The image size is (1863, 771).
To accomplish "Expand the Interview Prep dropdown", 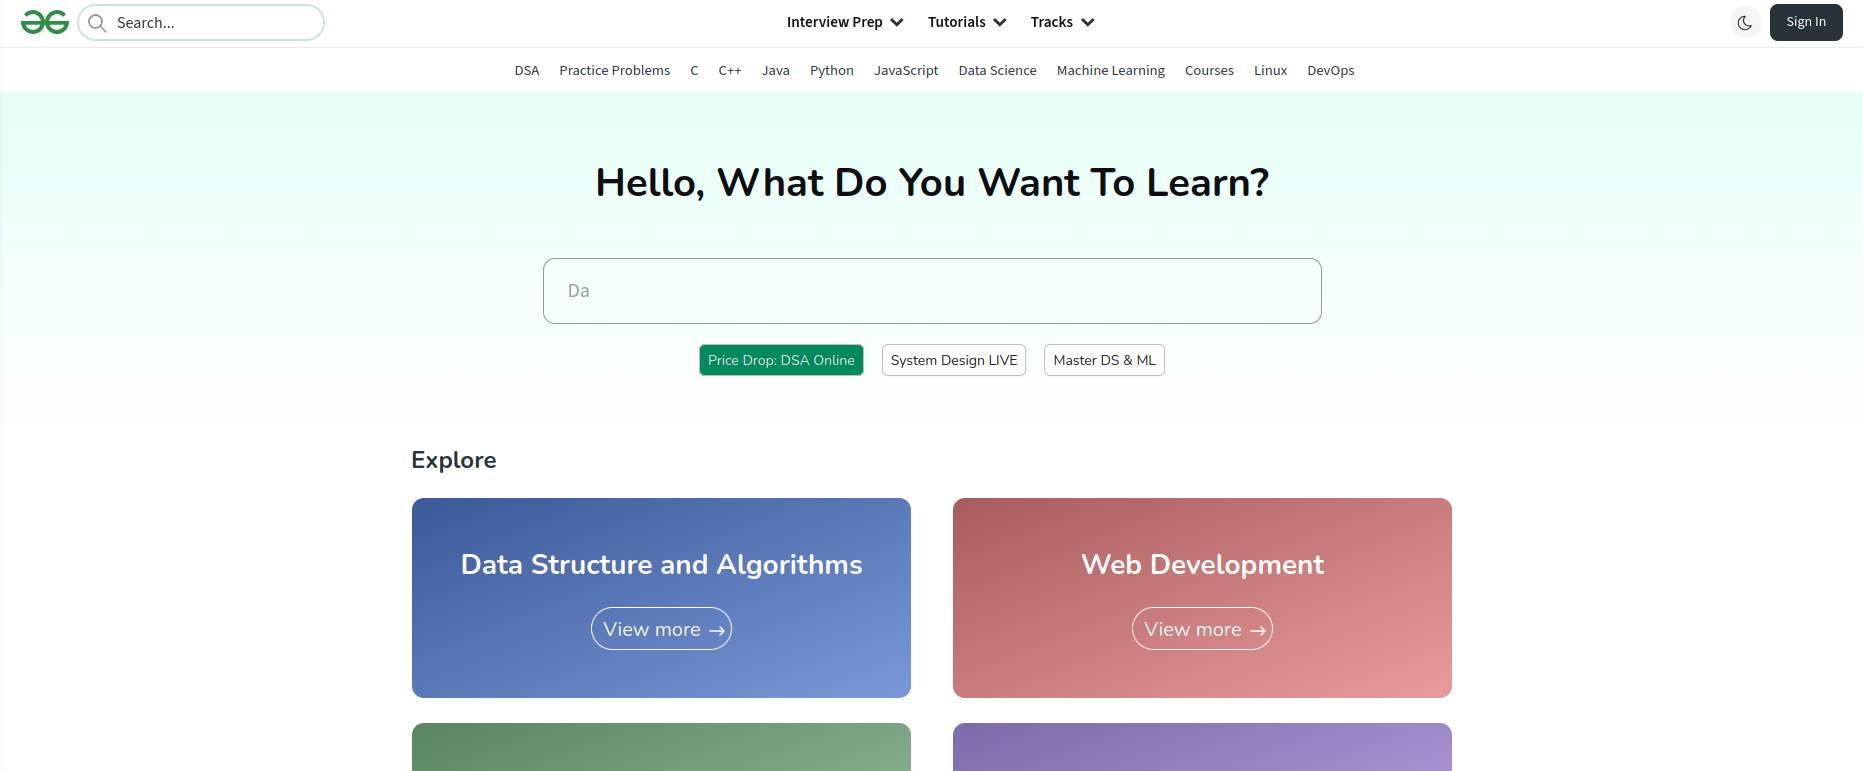I will pos(844,22).
